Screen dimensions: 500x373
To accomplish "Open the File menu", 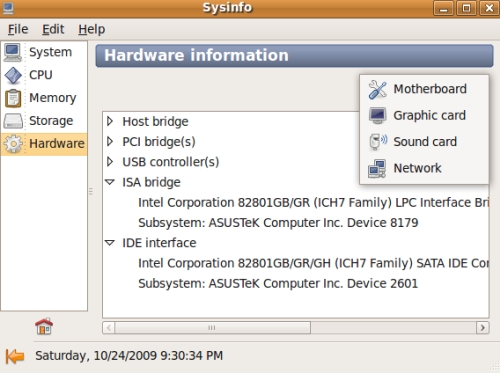I will [18, 29].
